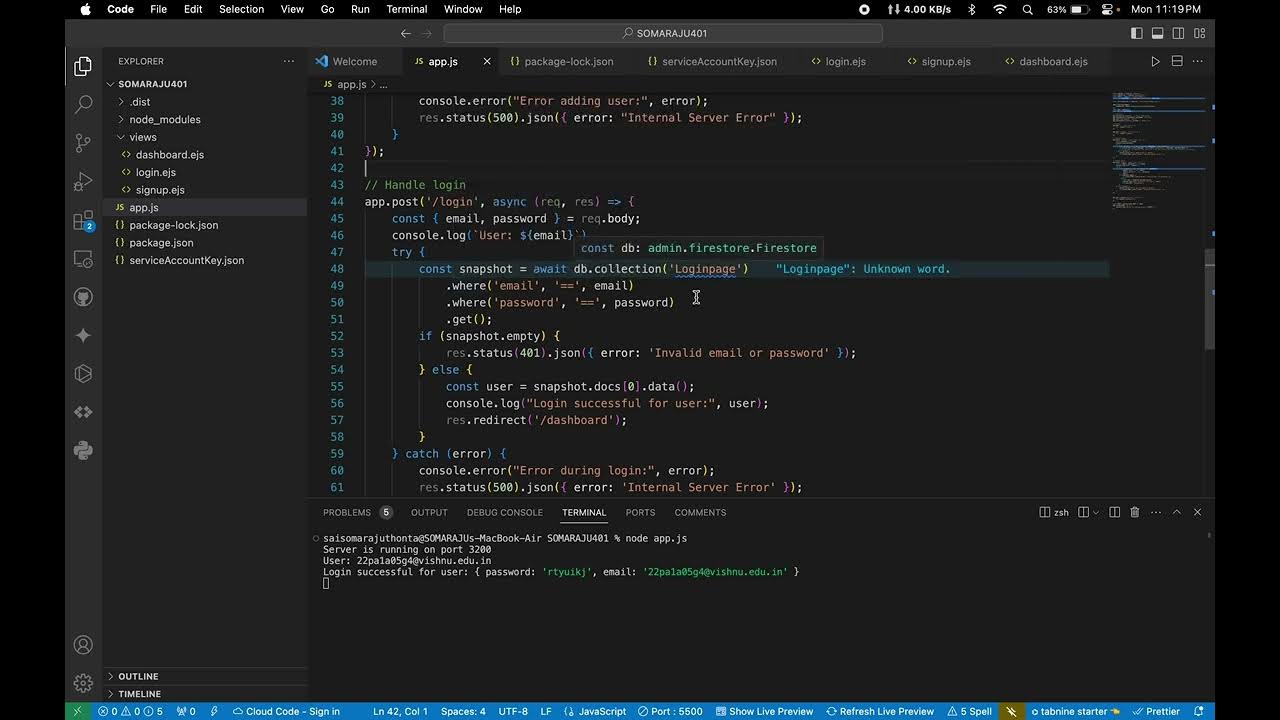
Task: Change Spaces: 4 indentation setting
Action: (x=463, y=711)
